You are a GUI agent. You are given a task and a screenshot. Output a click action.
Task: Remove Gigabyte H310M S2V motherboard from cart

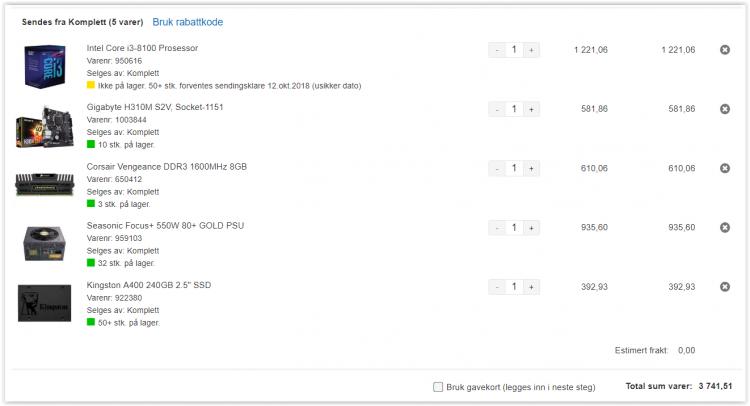tap(725, 109)
